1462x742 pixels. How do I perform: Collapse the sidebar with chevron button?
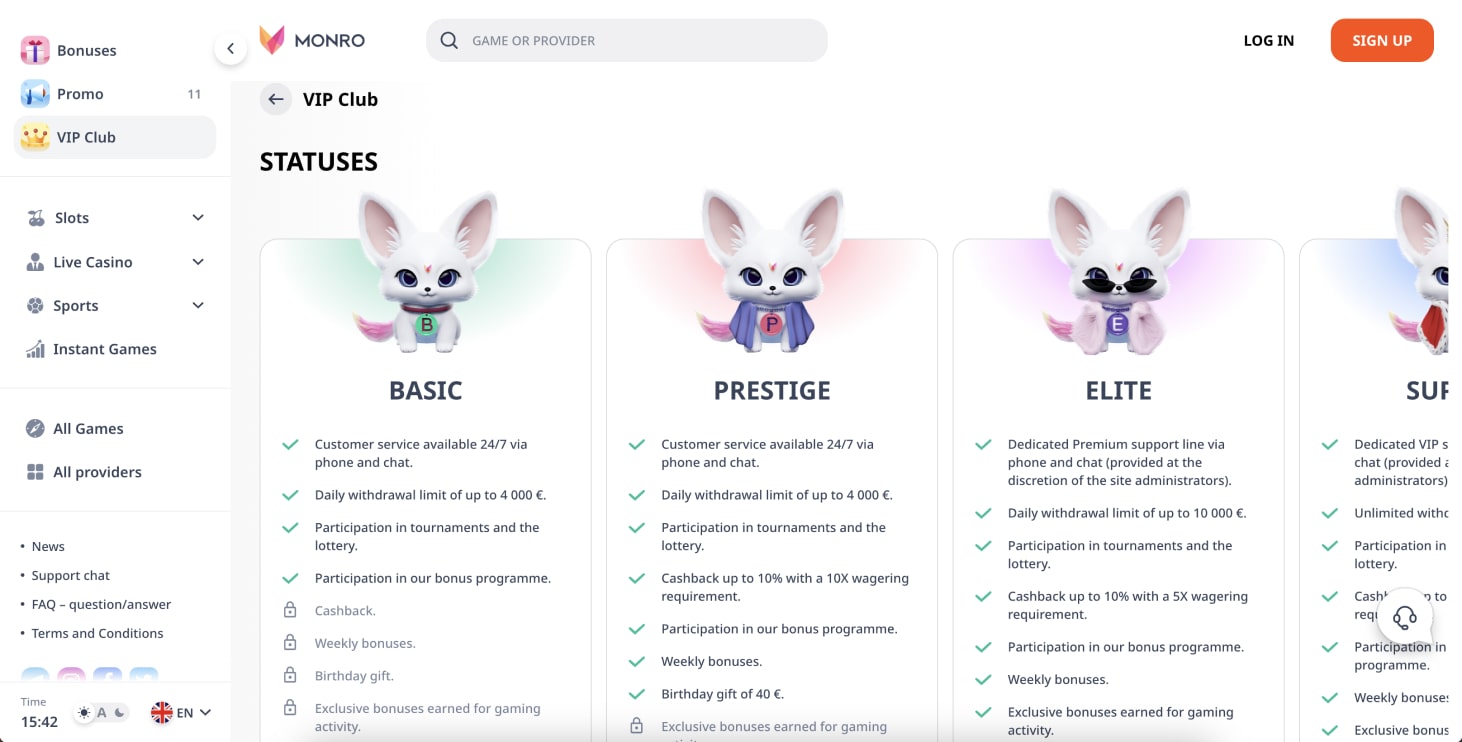click(x=230, y=48)
